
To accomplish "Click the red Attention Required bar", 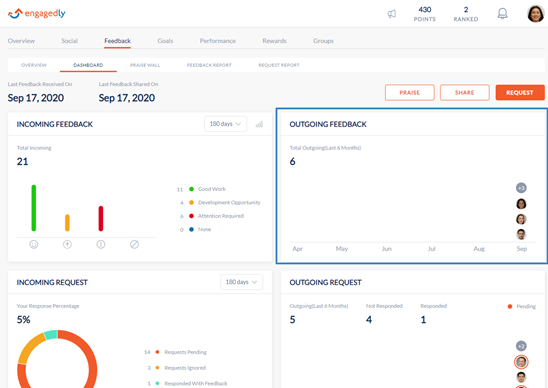I will (101, 218).
